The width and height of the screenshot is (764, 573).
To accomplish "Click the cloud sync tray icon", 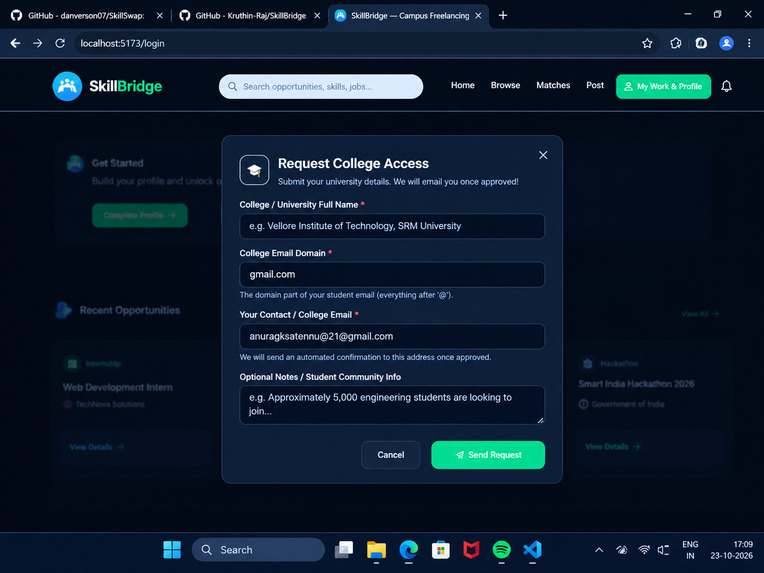I will pos(621,550).
